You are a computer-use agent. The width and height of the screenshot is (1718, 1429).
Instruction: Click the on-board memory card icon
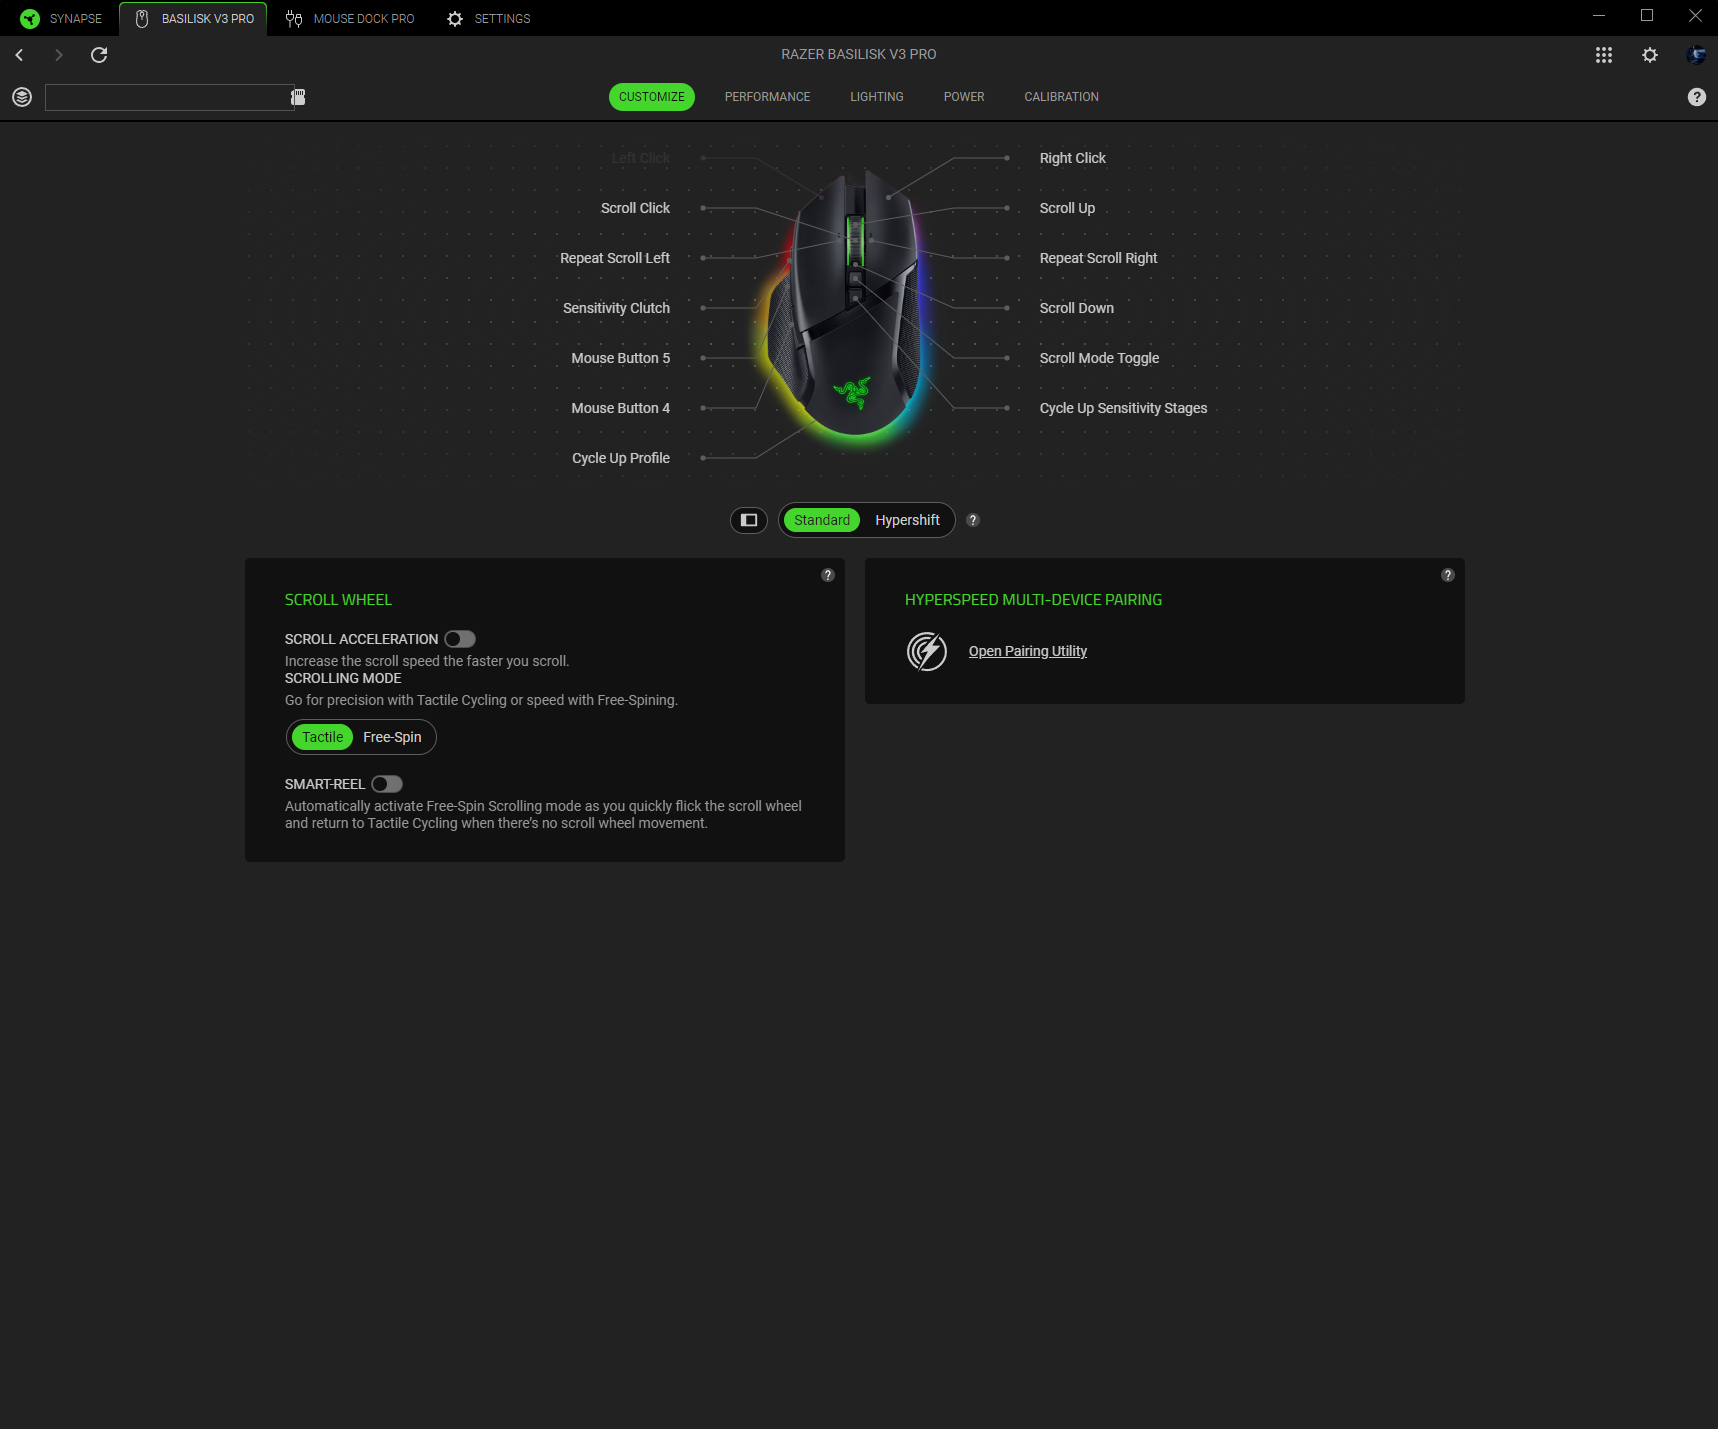(298, 97)
